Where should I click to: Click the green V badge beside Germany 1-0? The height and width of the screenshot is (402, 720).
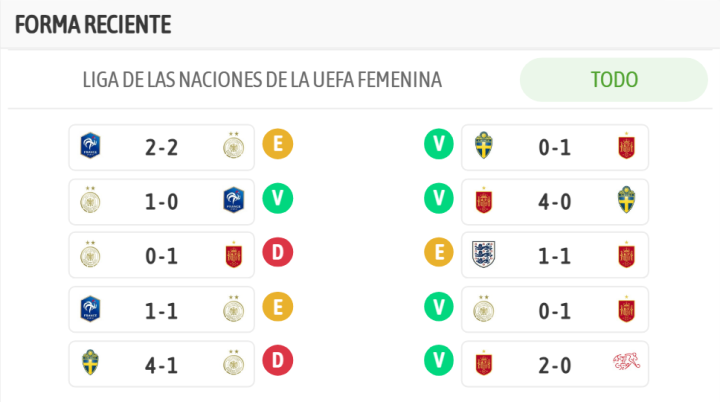[277, 199]
